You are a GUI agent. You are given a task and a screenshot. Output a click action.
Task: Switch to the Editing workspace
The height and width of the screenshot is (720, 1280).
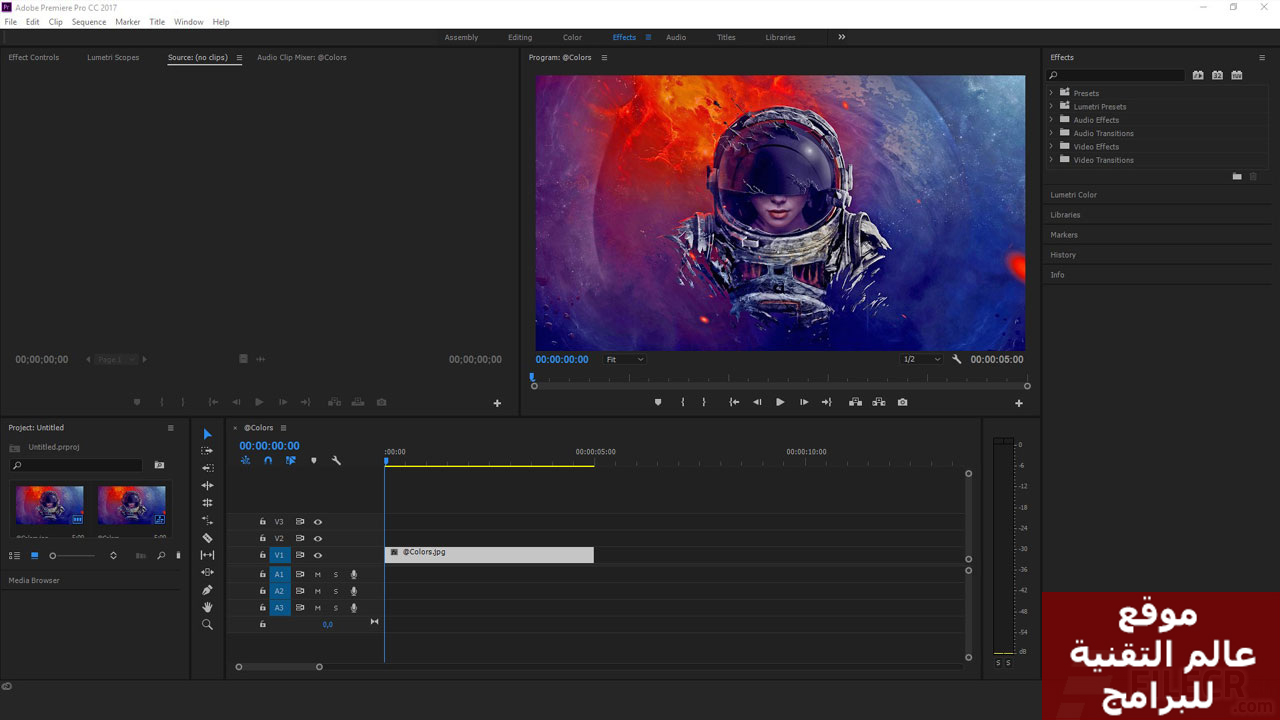(520, 37)
